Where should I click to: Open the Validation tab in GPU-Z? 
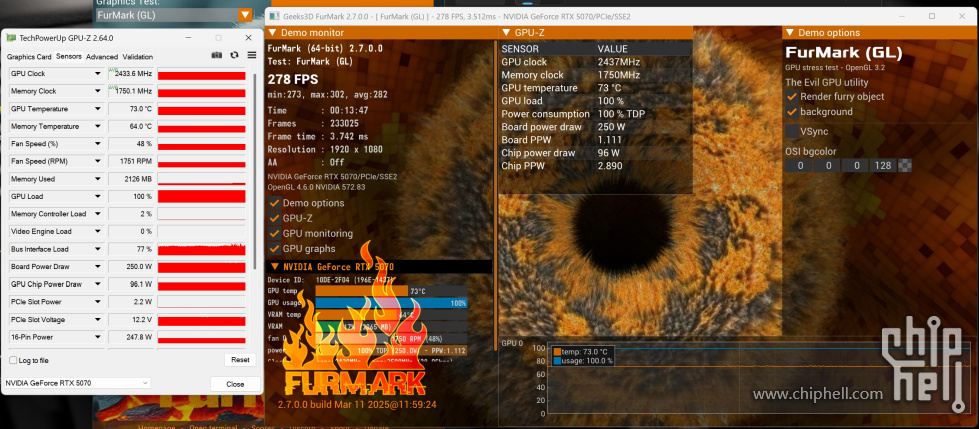137,57
